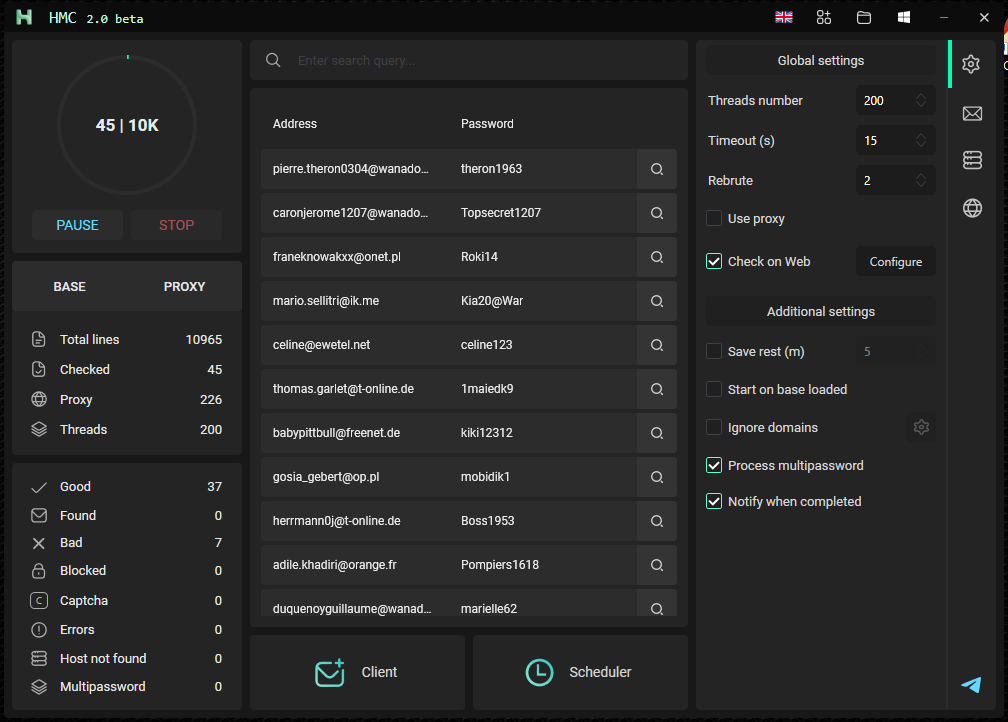Open the settings gear sidebar tab
The image size is (1008, 722).
pos(971,64)
